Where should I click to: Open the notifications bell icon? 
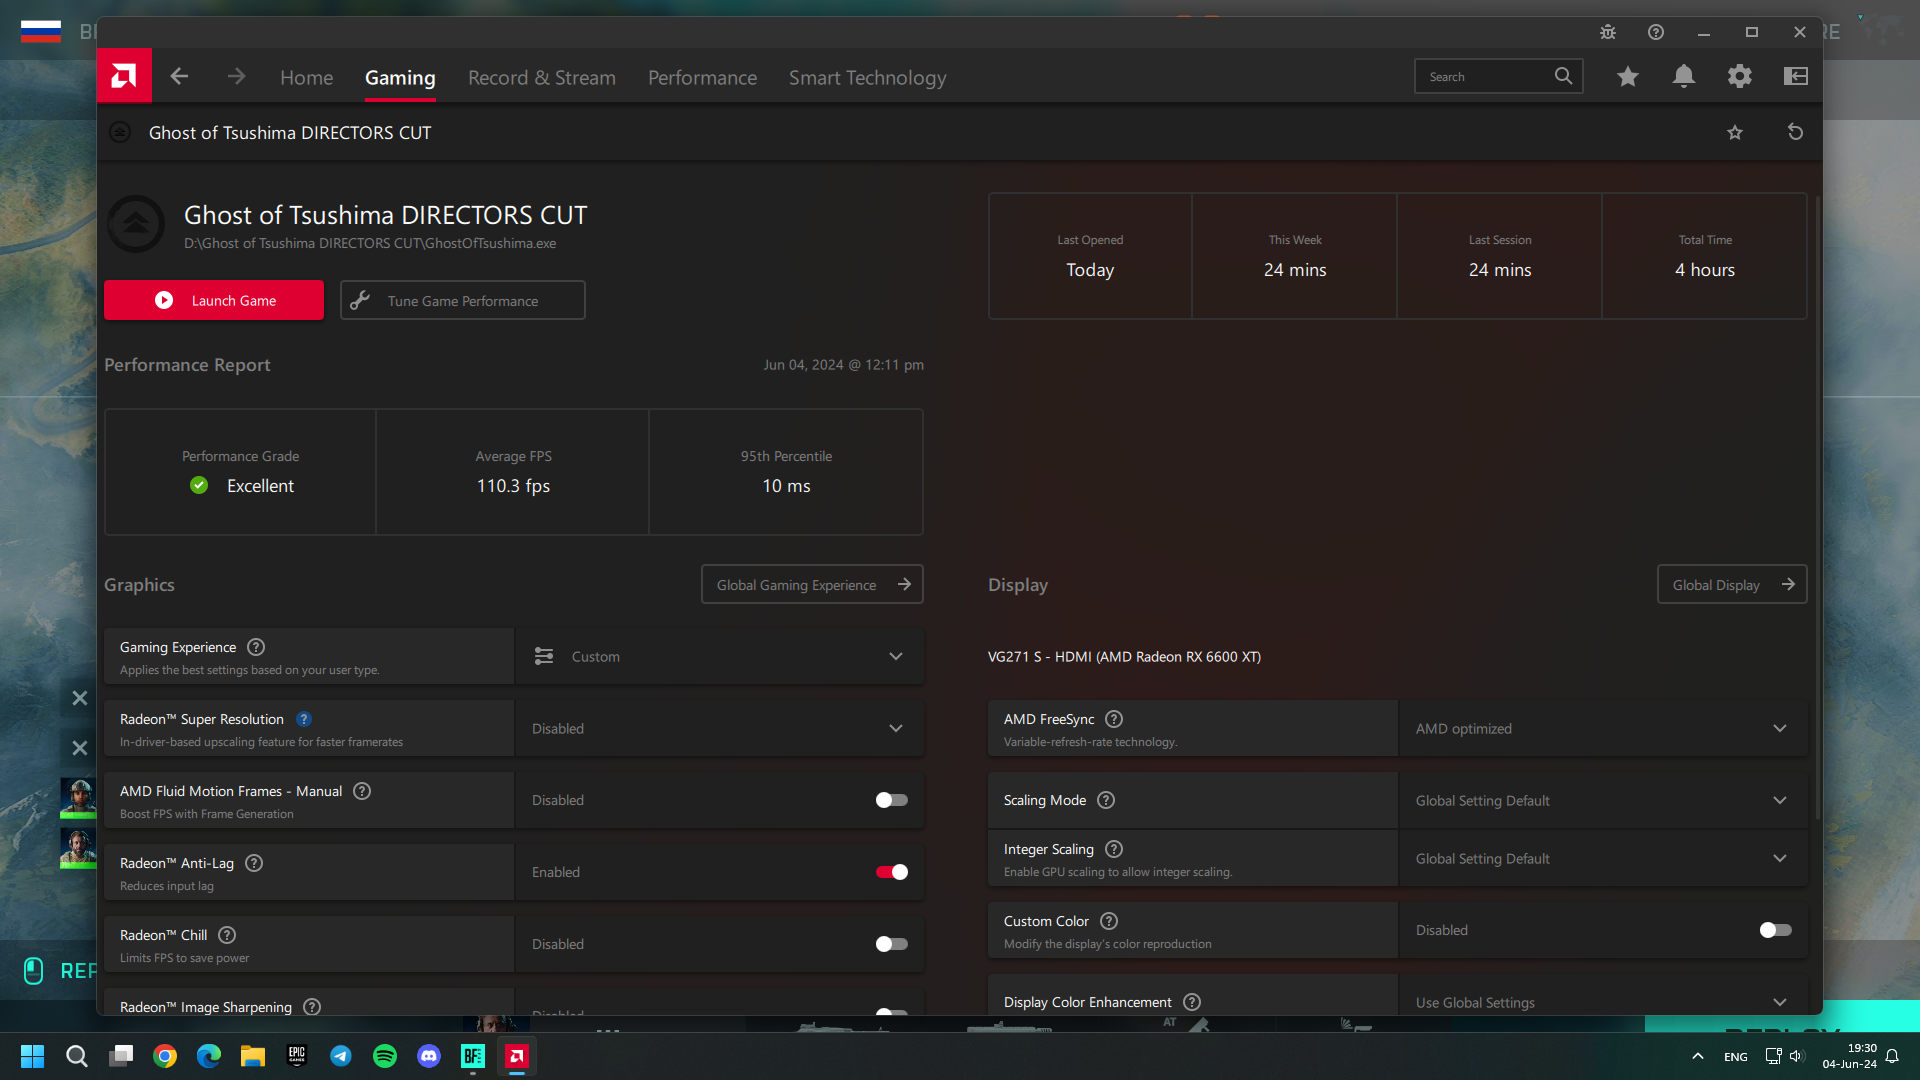click(1684, 76)
